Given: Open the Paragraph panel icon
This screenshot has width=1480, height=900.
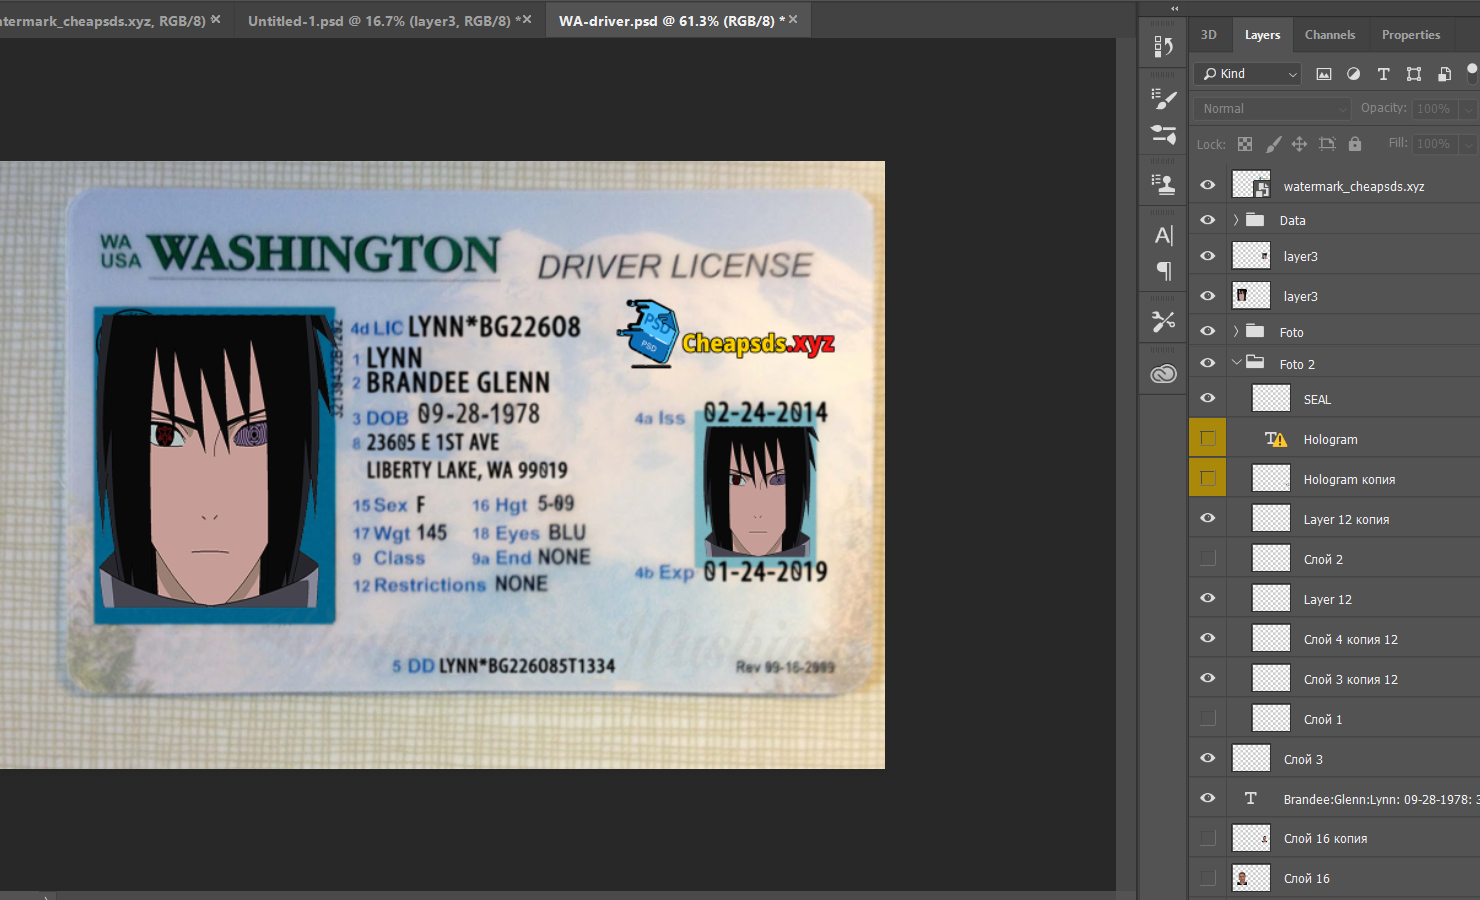Looking at the screenshot, I should click(1163, 271).
